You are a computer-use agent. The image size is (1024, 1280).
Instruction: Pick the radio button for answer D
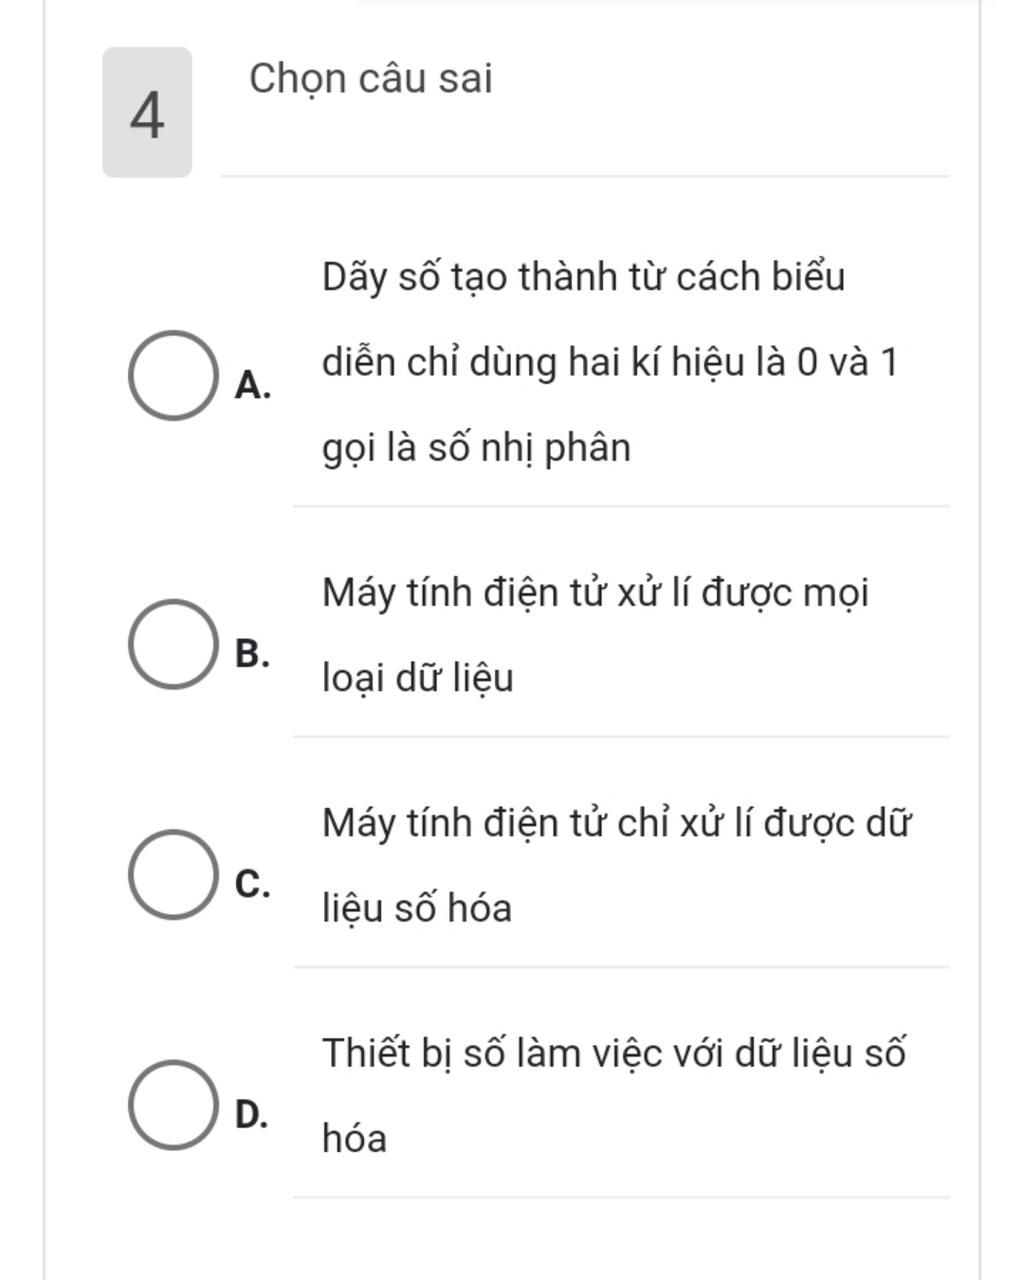pos(172,1105)
